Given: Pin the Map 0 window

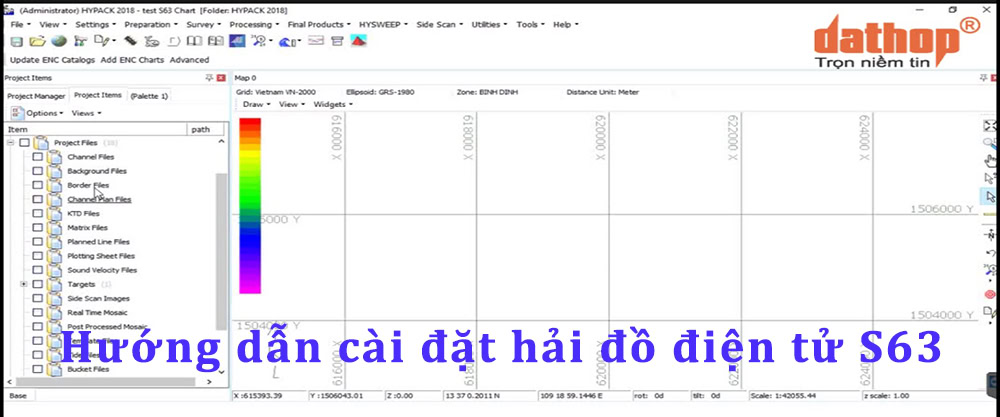Looking at the screenshot, I should (x=983, y=78).
